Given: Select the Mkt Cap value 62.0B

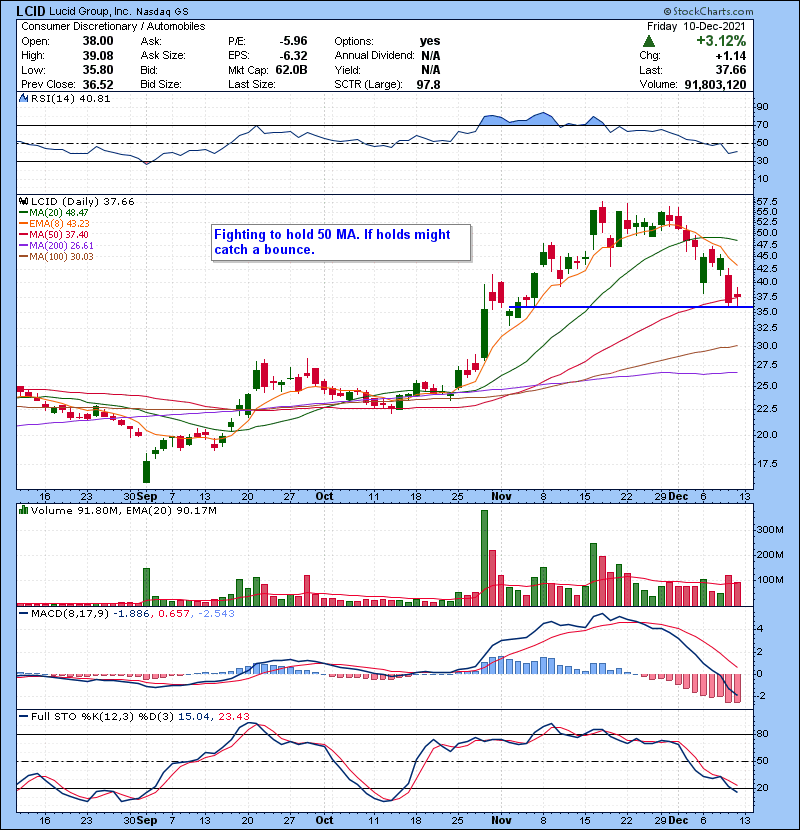Looking at the screenshot, I should (x=291, y=70).
